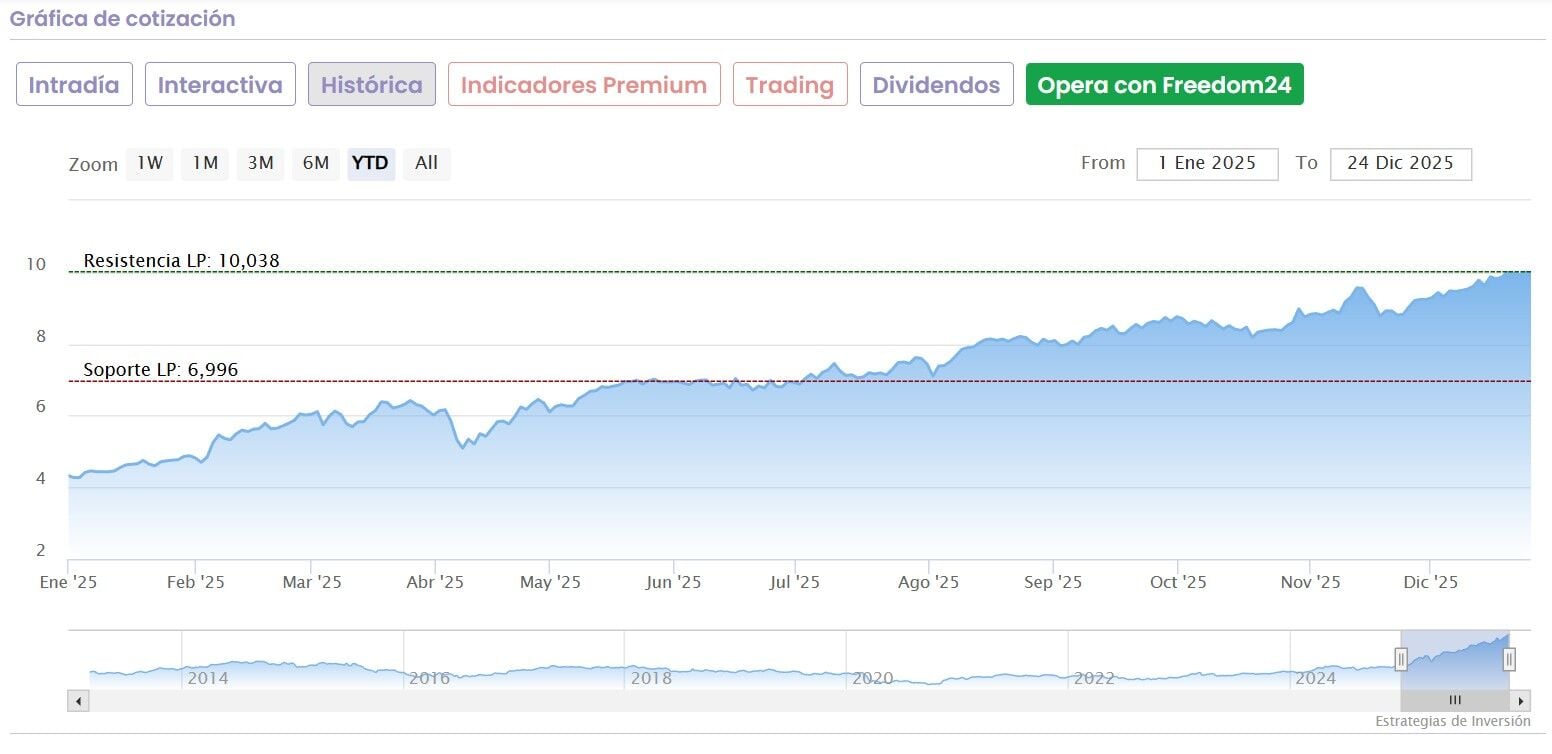
Task: Click the green Opera con Freedom24 button
Action: coord(1164,85)
